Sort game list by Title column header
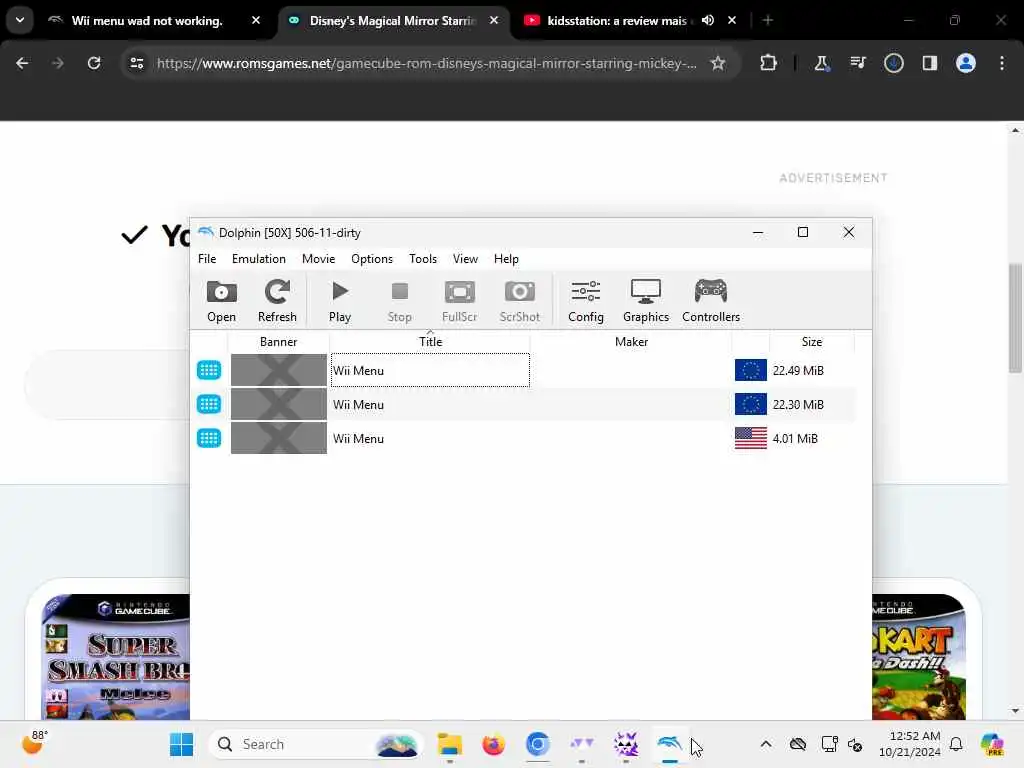 click(x=430, y=342)
